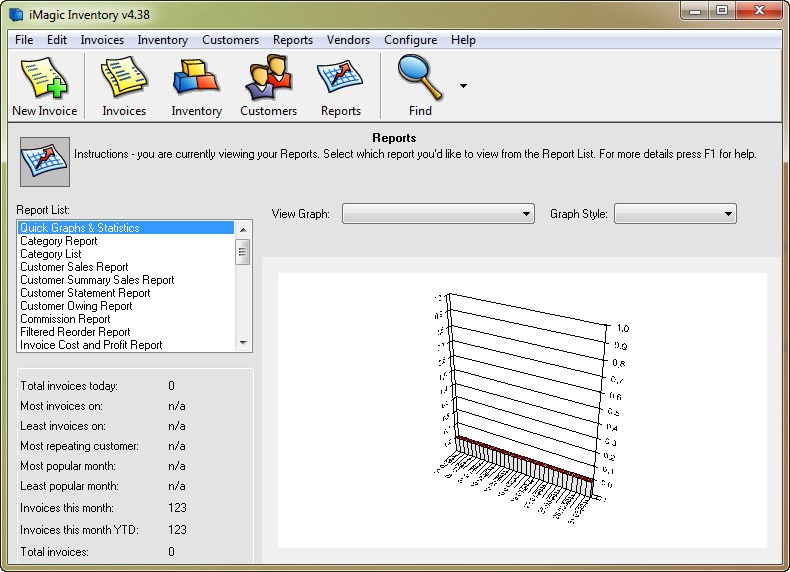Open the Configure menu

pyautogui.click(x=411, y=40)
